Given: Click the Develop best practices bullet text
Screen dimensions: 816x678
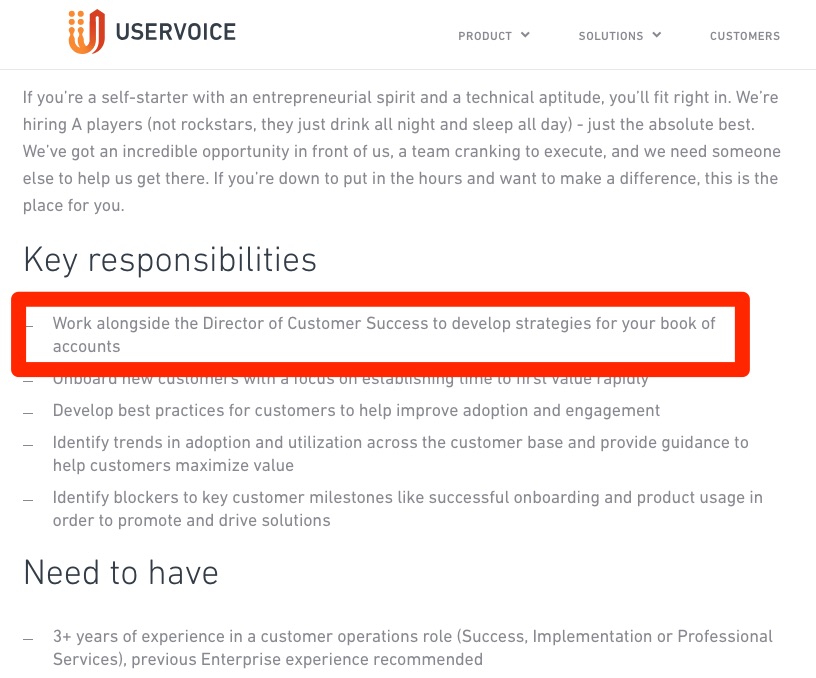Looking at the screenshot, I should pos(356,411).
